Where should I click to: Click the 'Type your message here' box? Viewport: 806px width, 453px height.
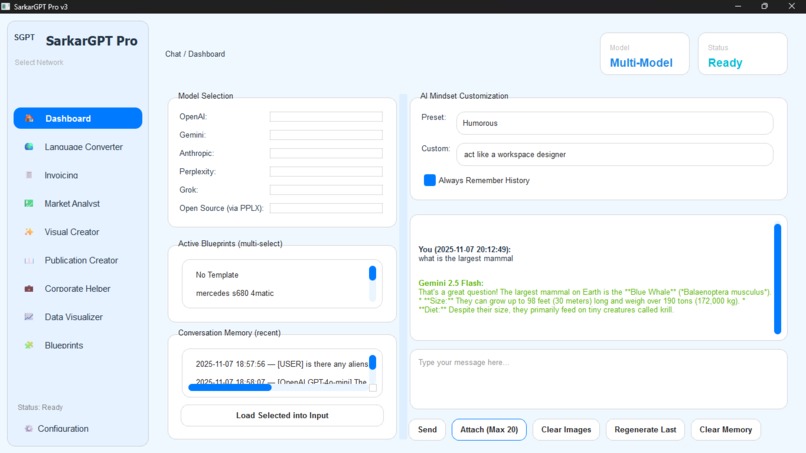[598, 379]
